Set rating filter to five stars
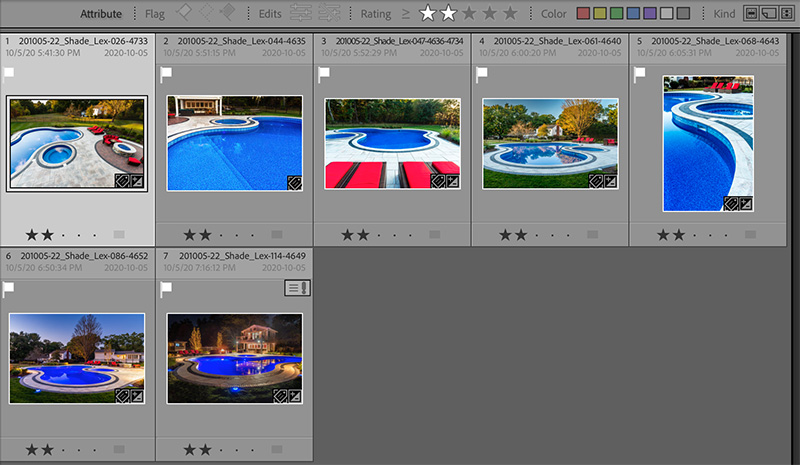 [x=511, y=14]
